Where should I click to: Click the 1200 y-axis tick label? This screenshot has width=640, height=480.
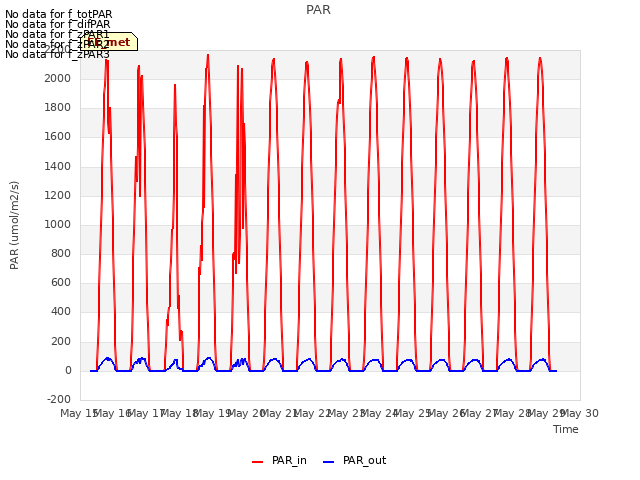coord(58,195)
